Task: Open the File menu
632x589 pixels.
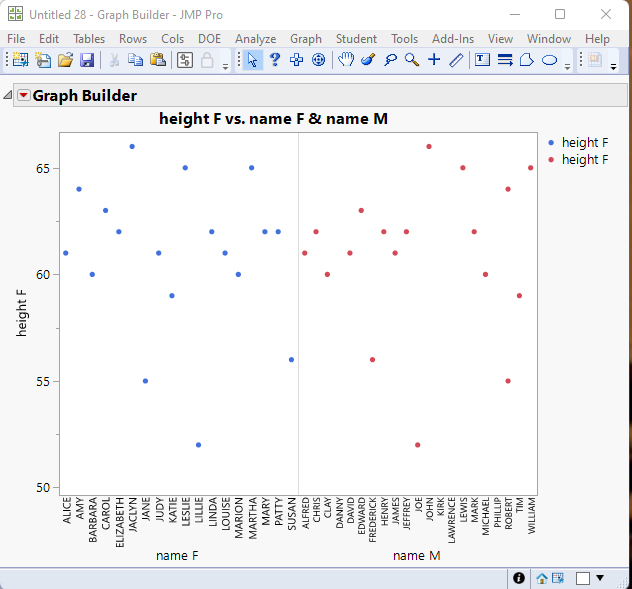Action: (16, 39)
